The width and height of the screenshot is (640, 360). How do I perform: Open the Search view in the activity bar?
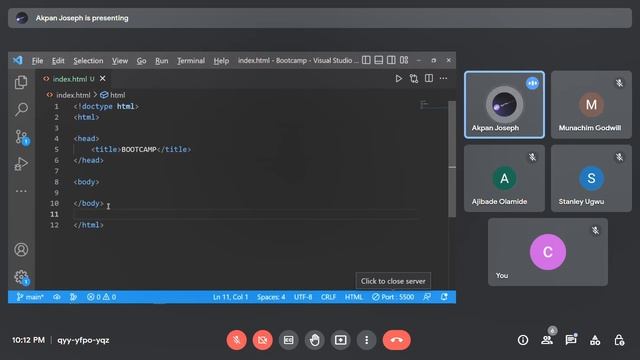(x=21, y=109)
